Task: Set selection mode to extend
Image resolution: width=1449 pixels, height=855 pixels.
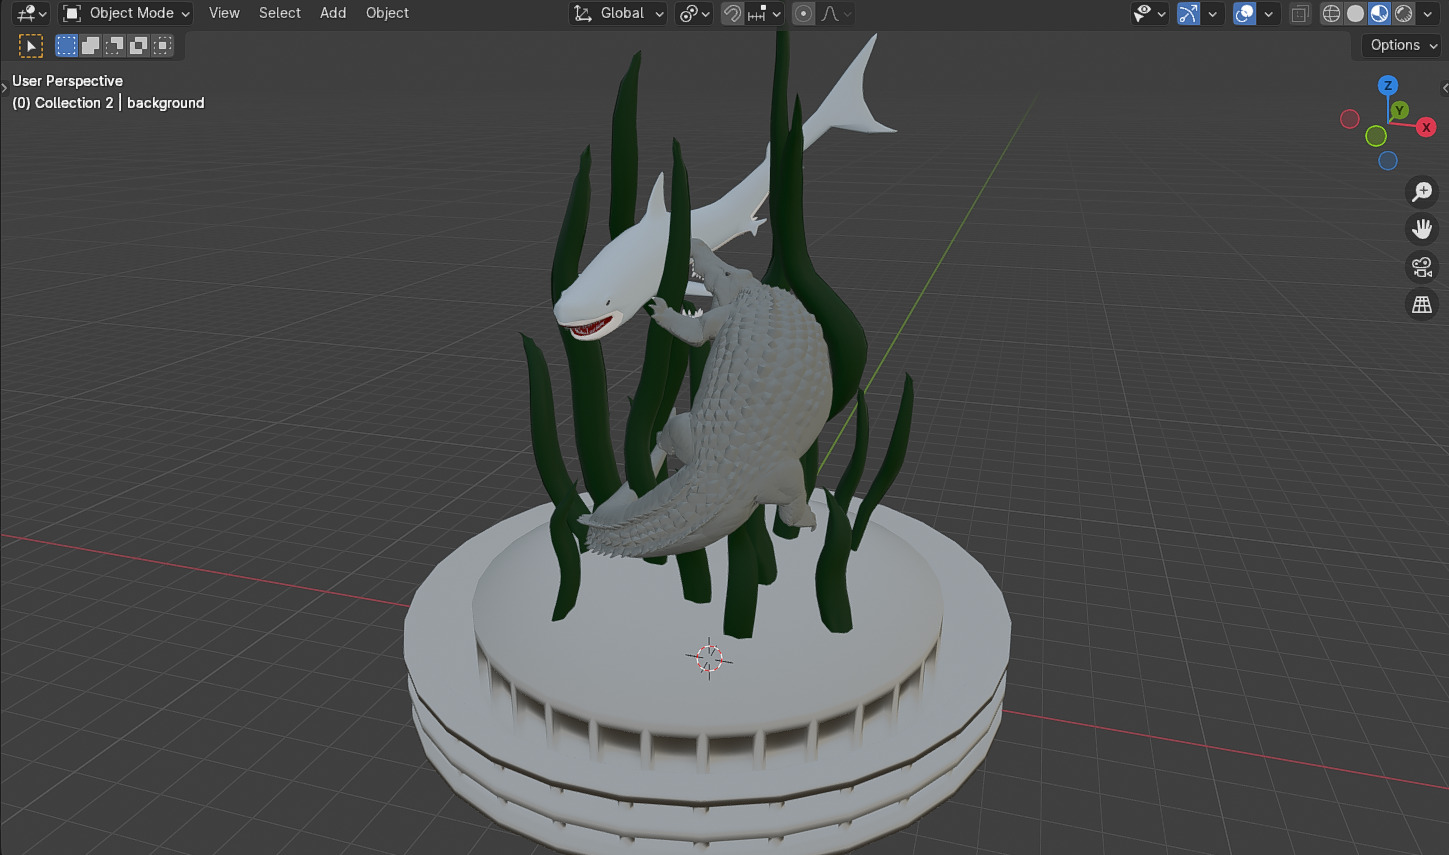Action: coord(90,45)
